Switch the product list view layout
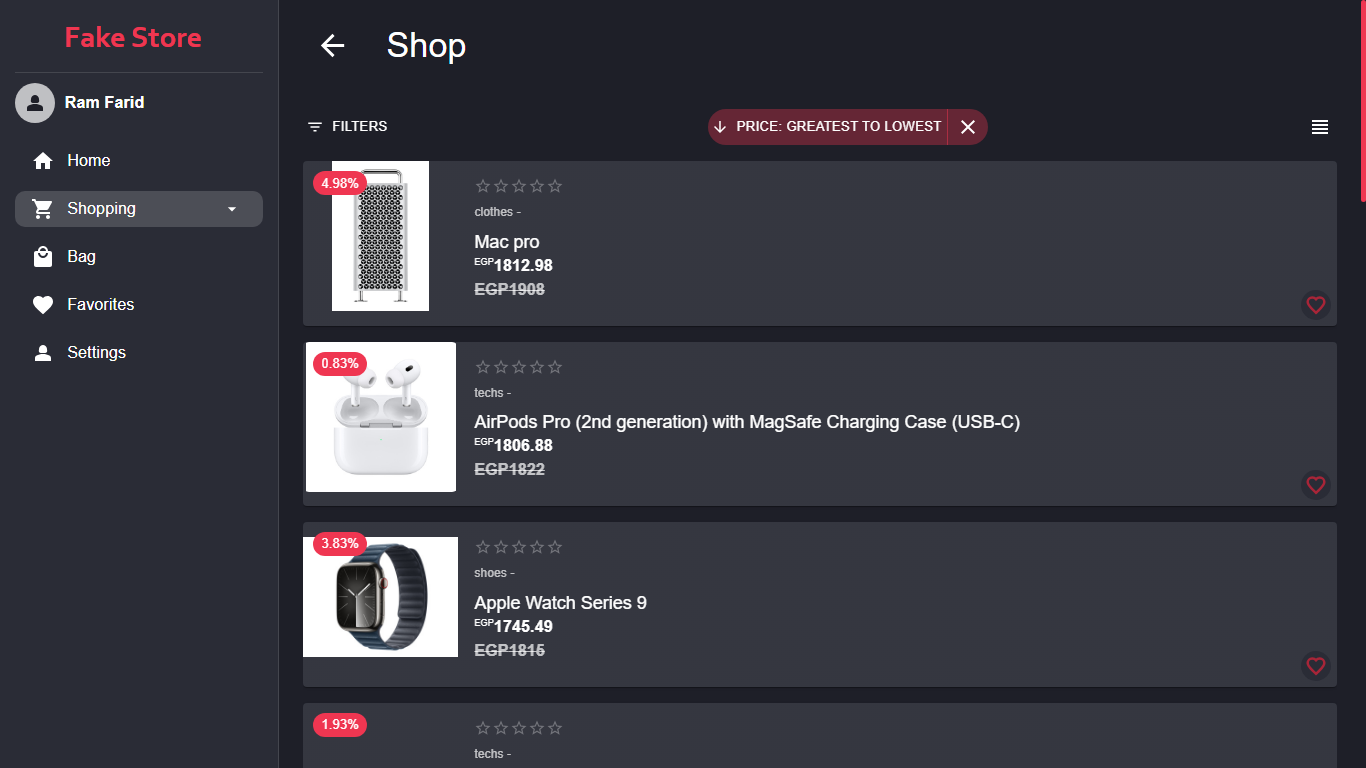The height and width of the screenshot is (768, 1366). [1320, 127]
